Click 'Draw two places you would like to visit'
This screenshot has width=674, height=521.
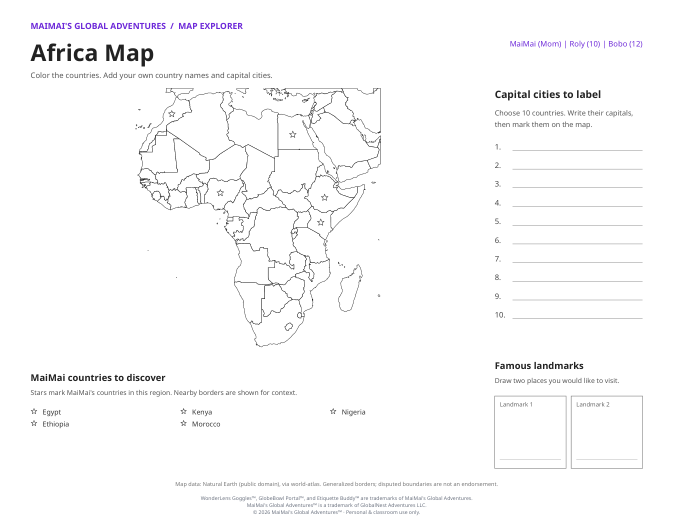pos(557,380)
